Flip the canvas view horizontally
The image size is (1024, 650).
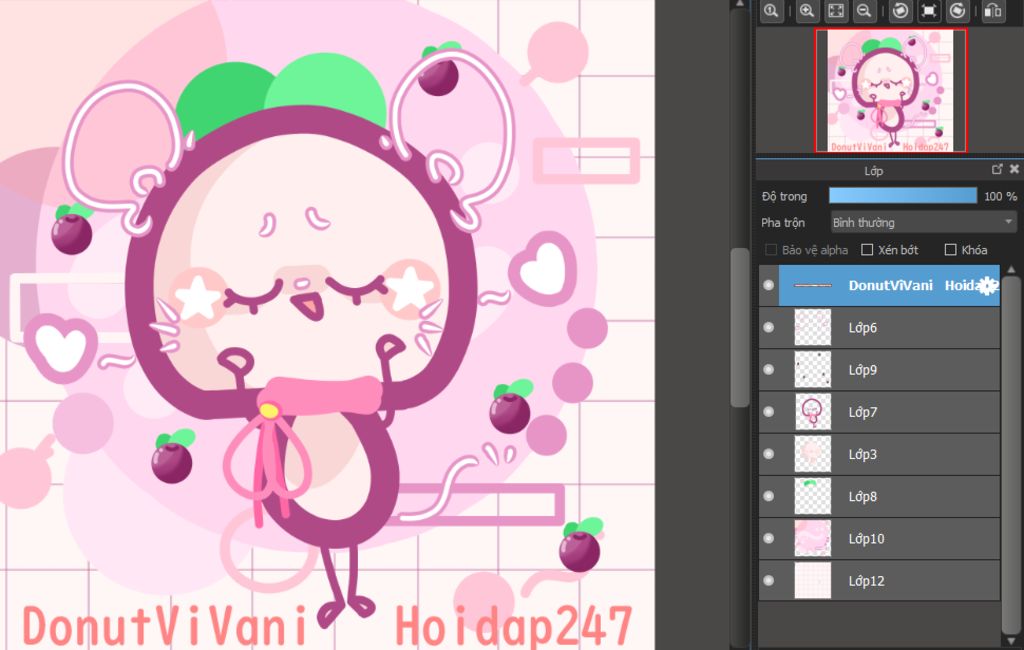pyautogui.click(x=993, y=11)
